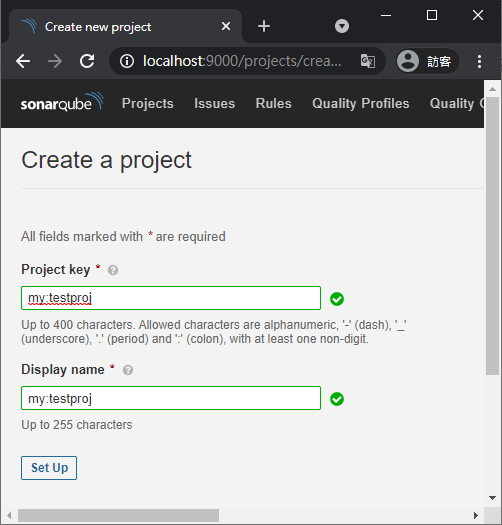Click the SonarQube logo

click(62, 102)
